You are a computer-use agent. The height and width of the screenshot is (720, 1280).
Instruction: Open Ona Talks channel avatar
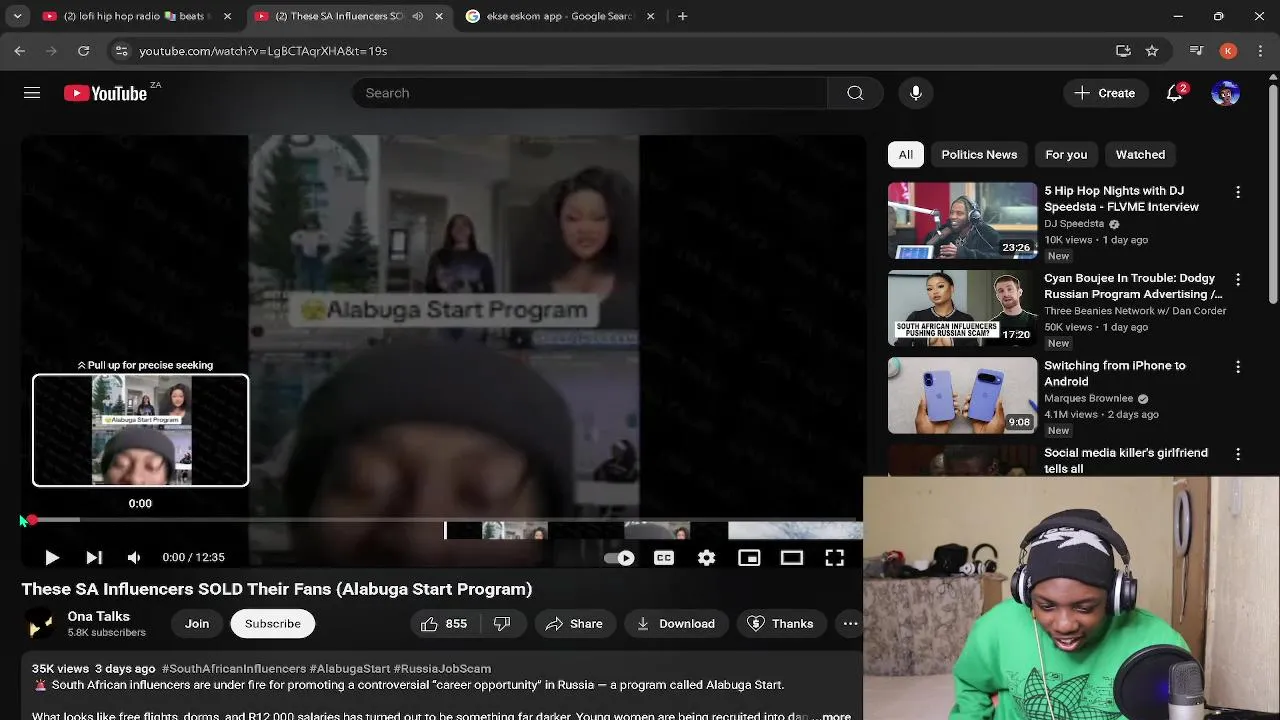click(x=40, y=624)
